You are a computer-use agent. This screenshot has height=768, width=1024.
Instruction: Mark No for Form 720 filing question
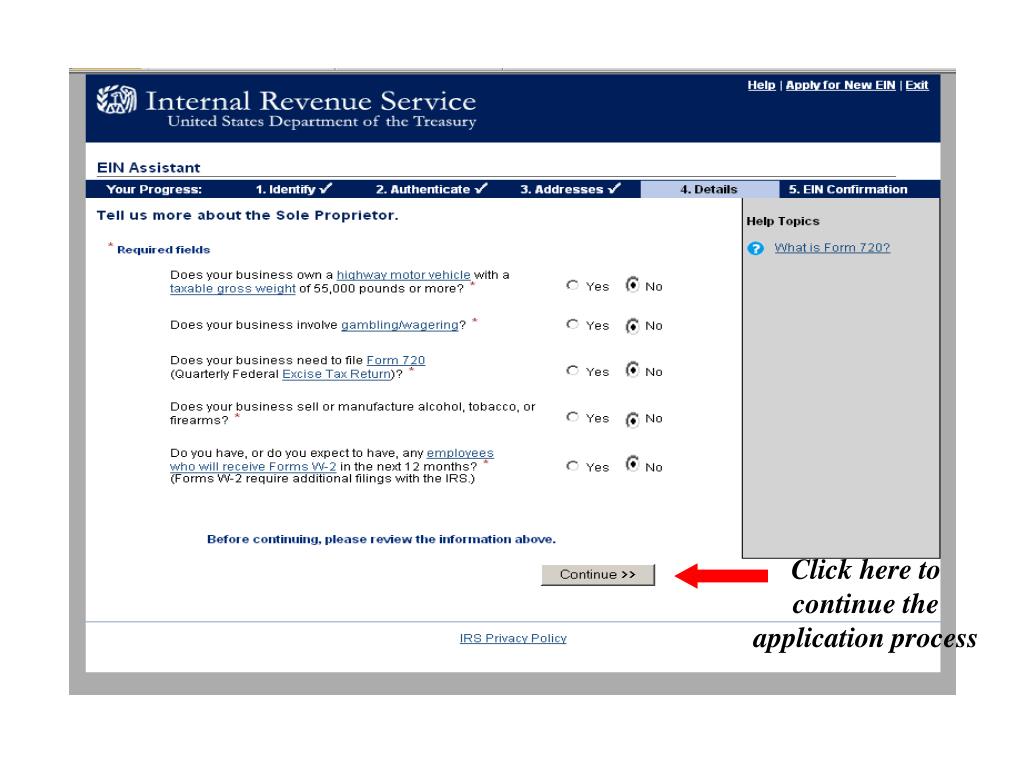[x=632, y=370]
